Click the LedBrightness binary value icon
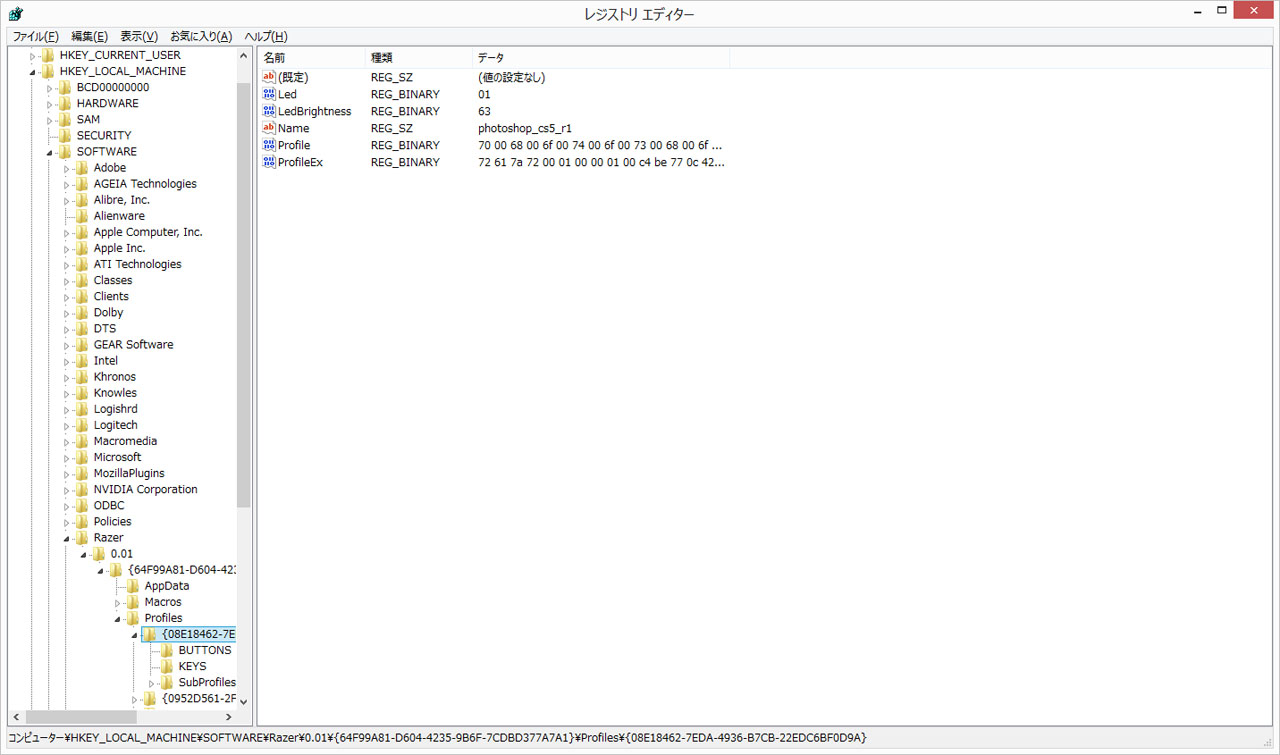The height and width of the screenshot is (755, 1280). point(268,111)
